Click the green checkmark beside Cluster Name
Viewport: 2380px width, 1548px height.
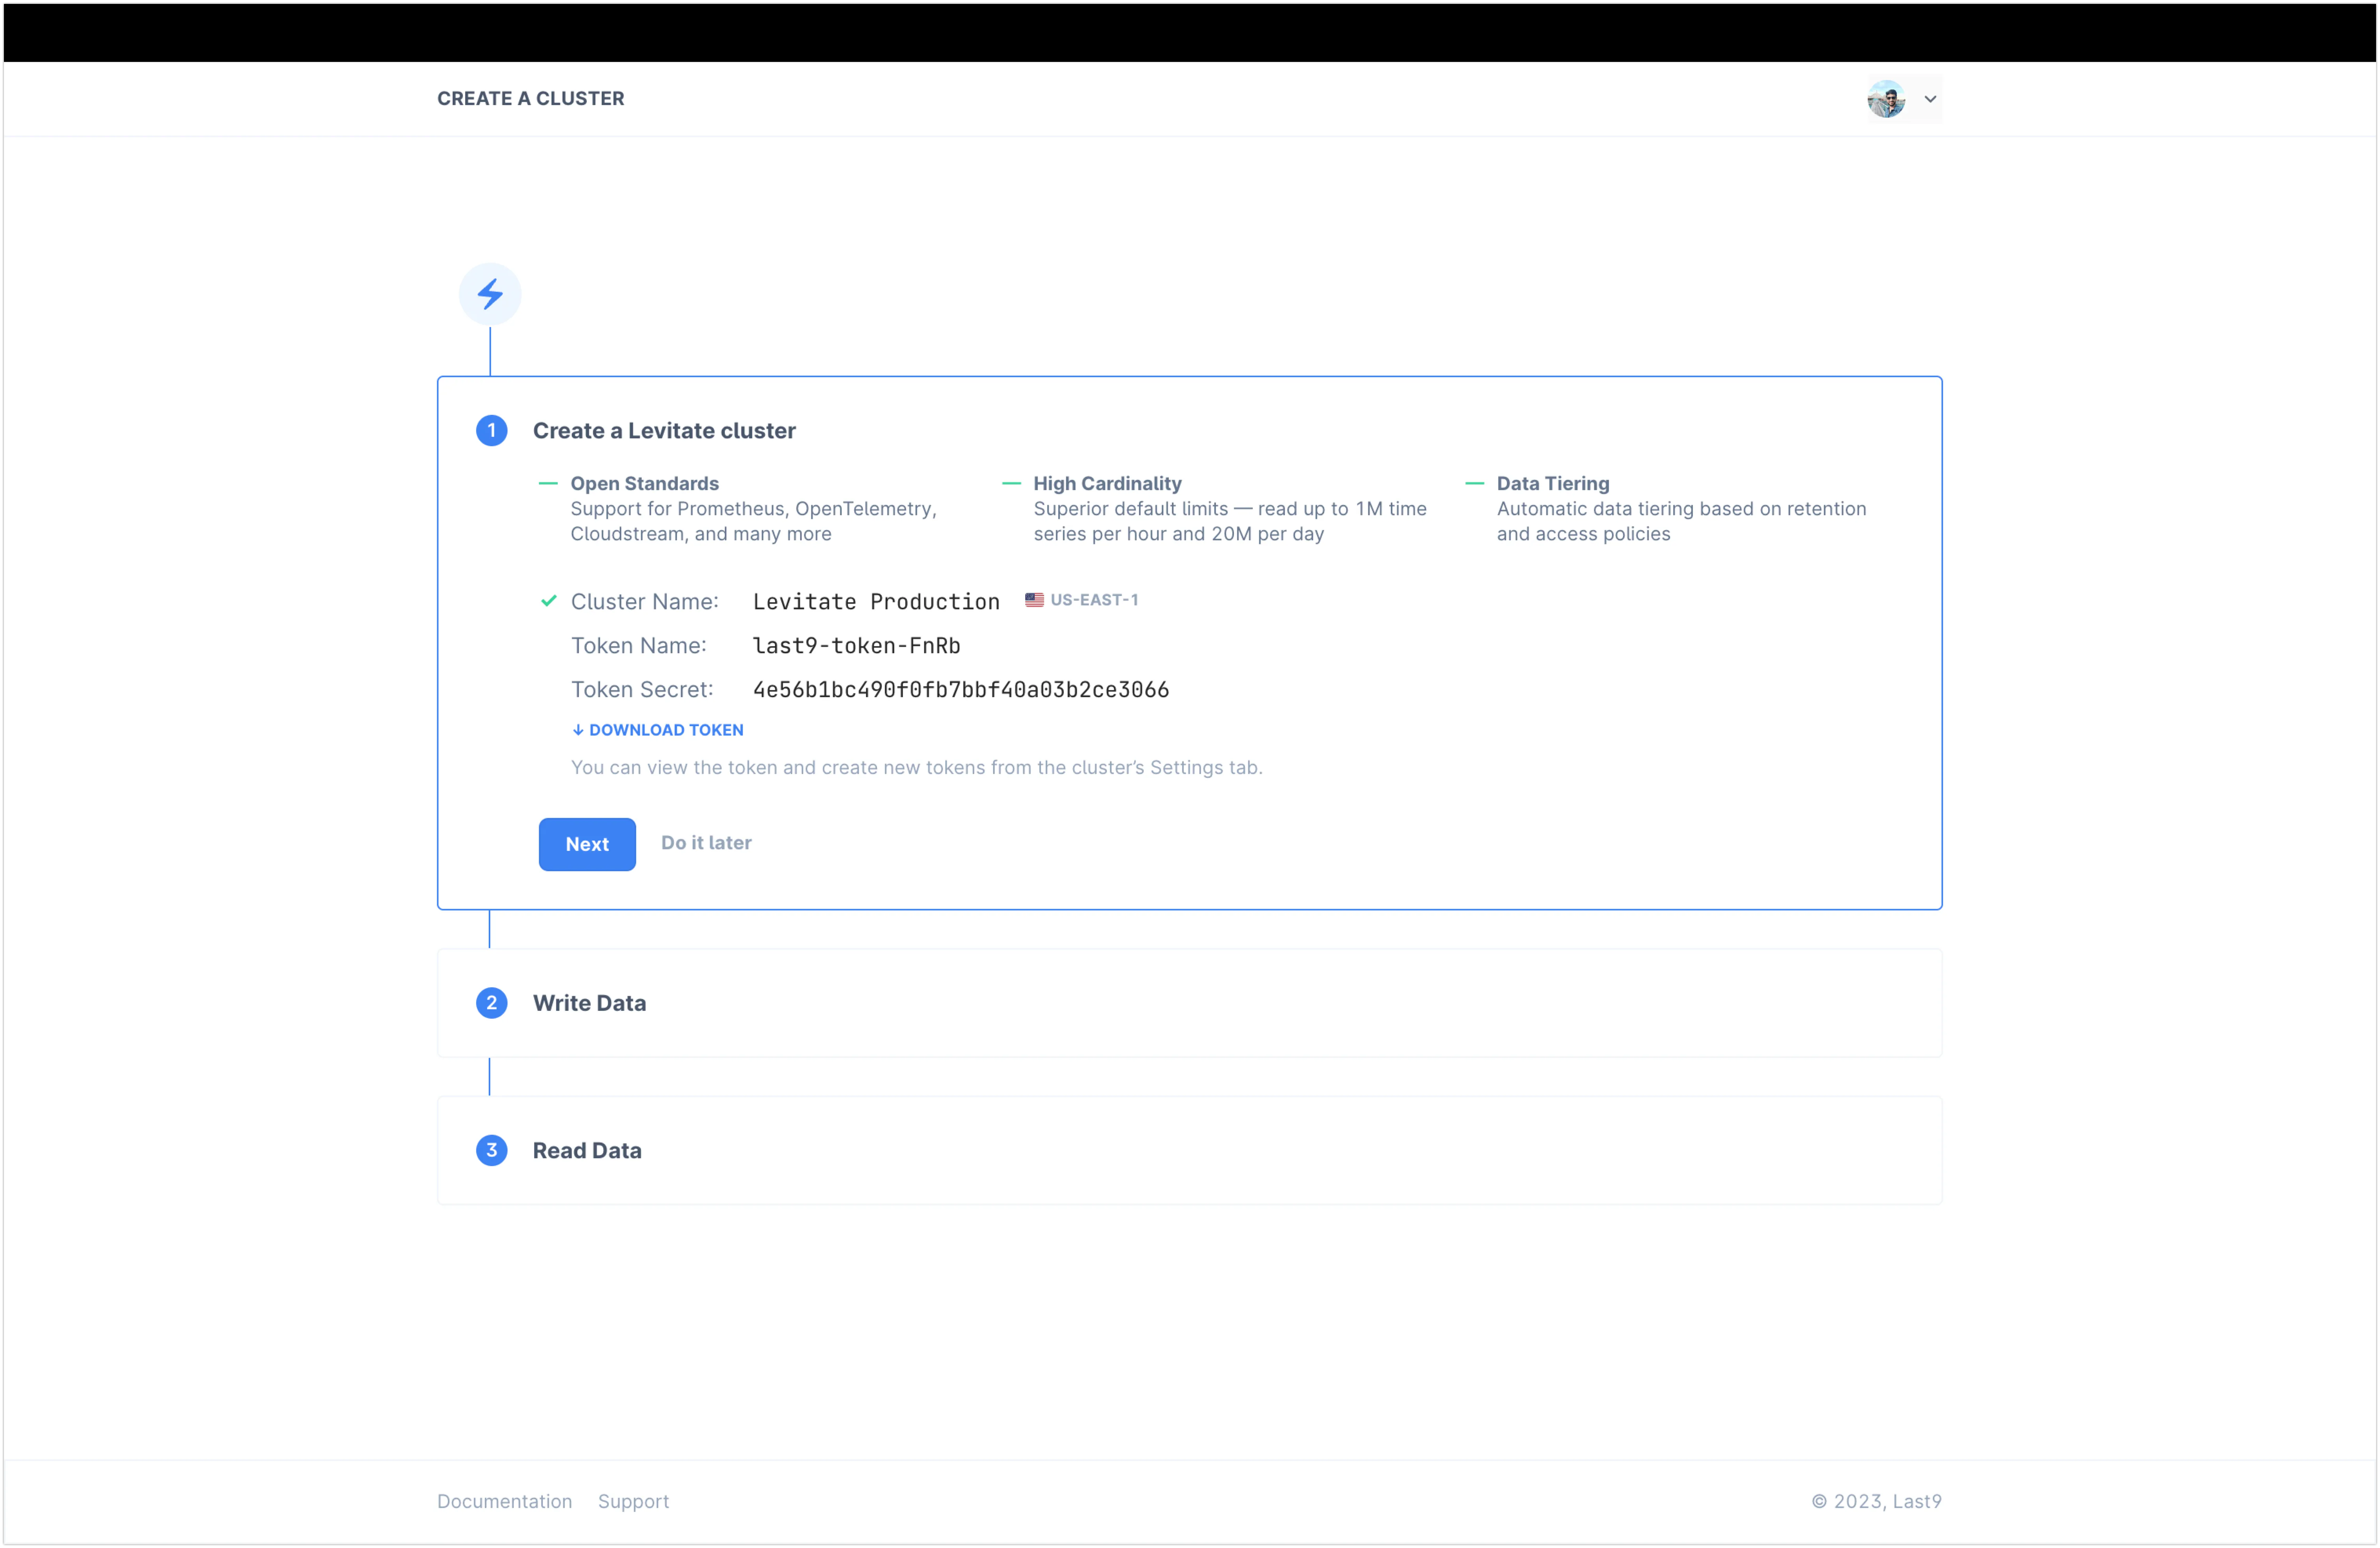point(549,601)
